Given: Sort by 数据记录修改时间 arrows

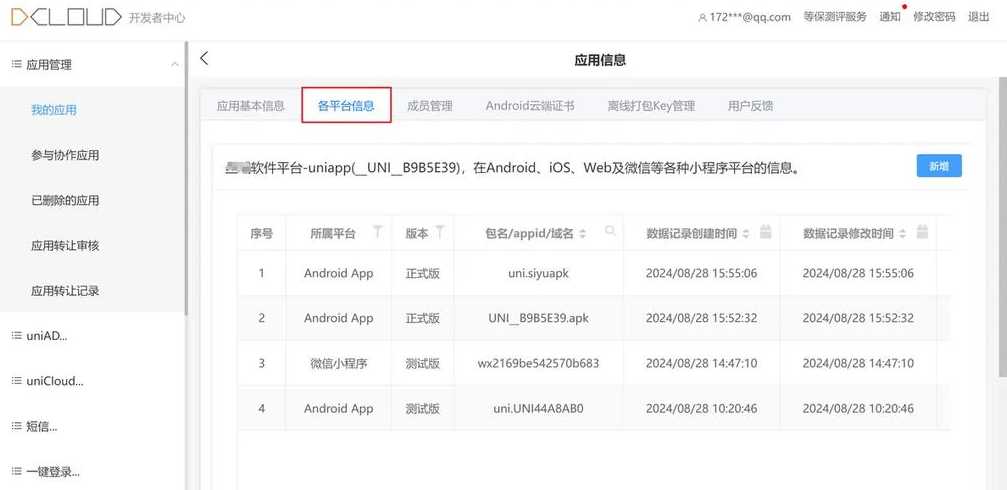Looking at the screenshot, I should pos(902,234).
